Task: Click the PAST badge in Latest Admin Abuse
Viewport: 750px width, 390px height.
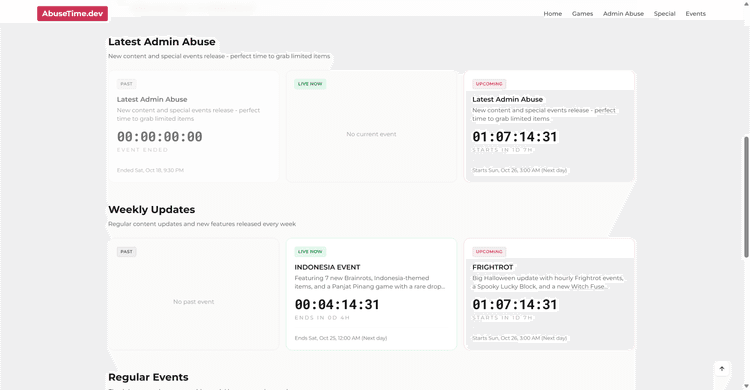Action: tap(126, 84)
